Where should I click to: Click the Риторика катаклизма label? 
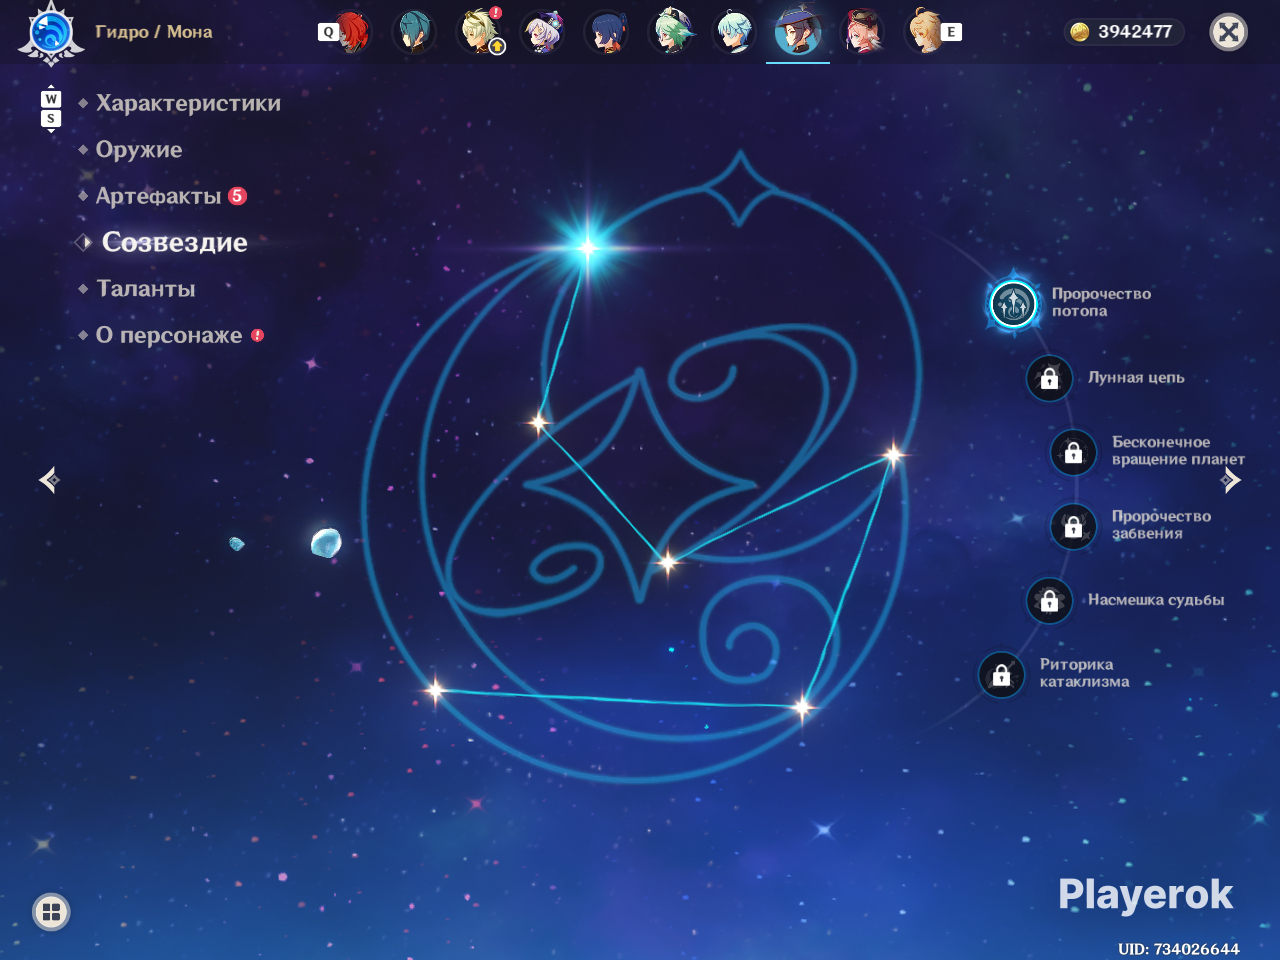point(1084,673)
